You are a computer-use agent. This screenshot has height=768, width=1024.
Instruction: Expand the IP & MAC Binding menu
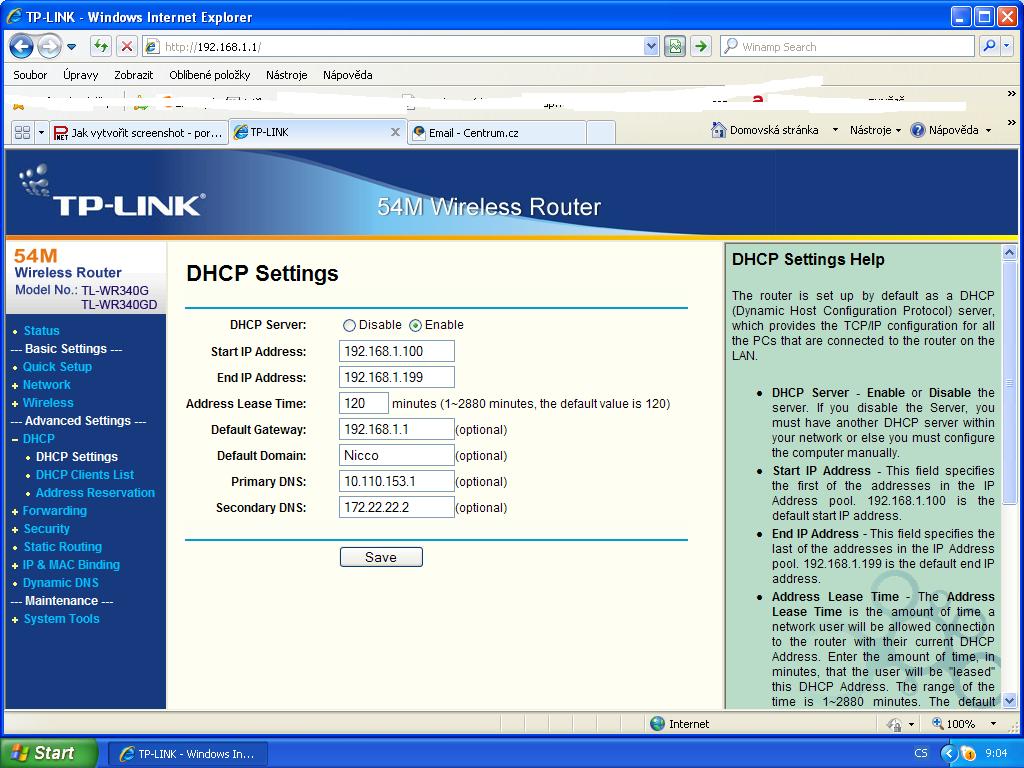[x=71, y=565]
